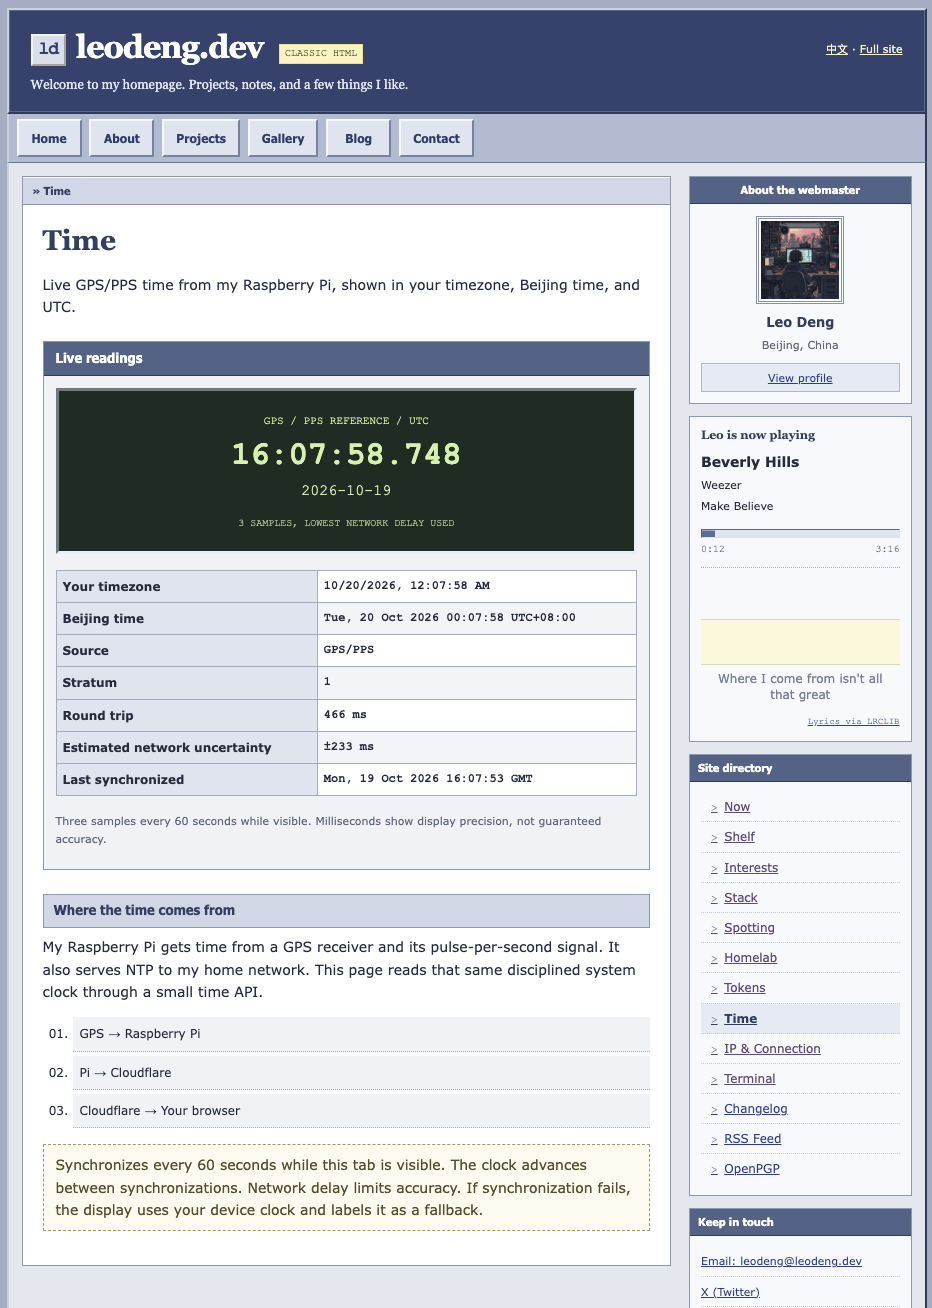Screen dimensions: 932x1308
Task: Switch language via the 中文 link
Action: pyautogui.click(x=837, y=49)
